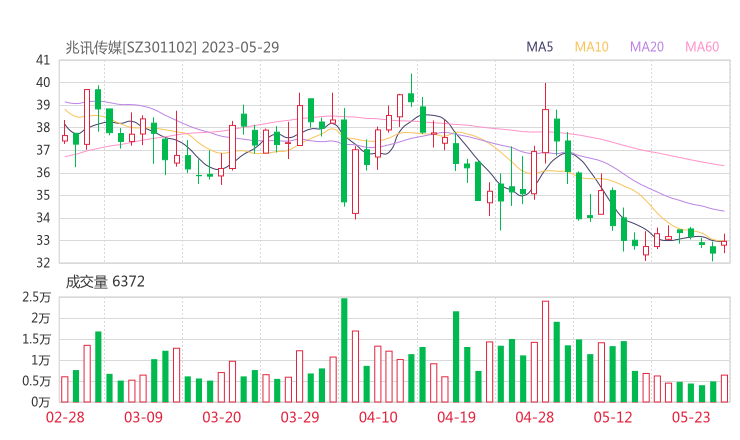
Task: Click the 03-09 date axis label
Action: click(x=143, y=417)
